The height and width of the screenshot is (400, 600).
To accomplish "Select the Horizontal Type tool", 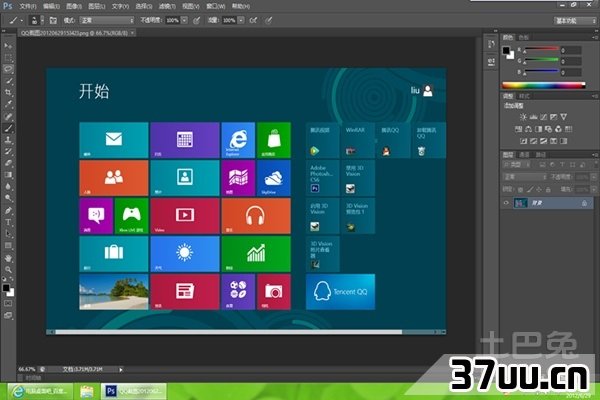I will 8,222.
